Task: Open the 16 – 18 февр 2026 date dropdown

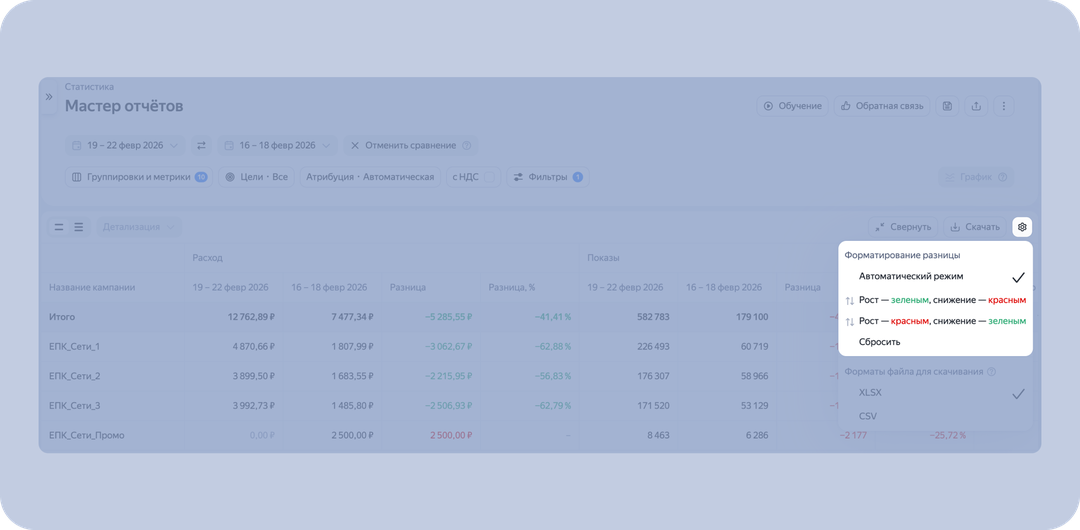Action: 278,145
